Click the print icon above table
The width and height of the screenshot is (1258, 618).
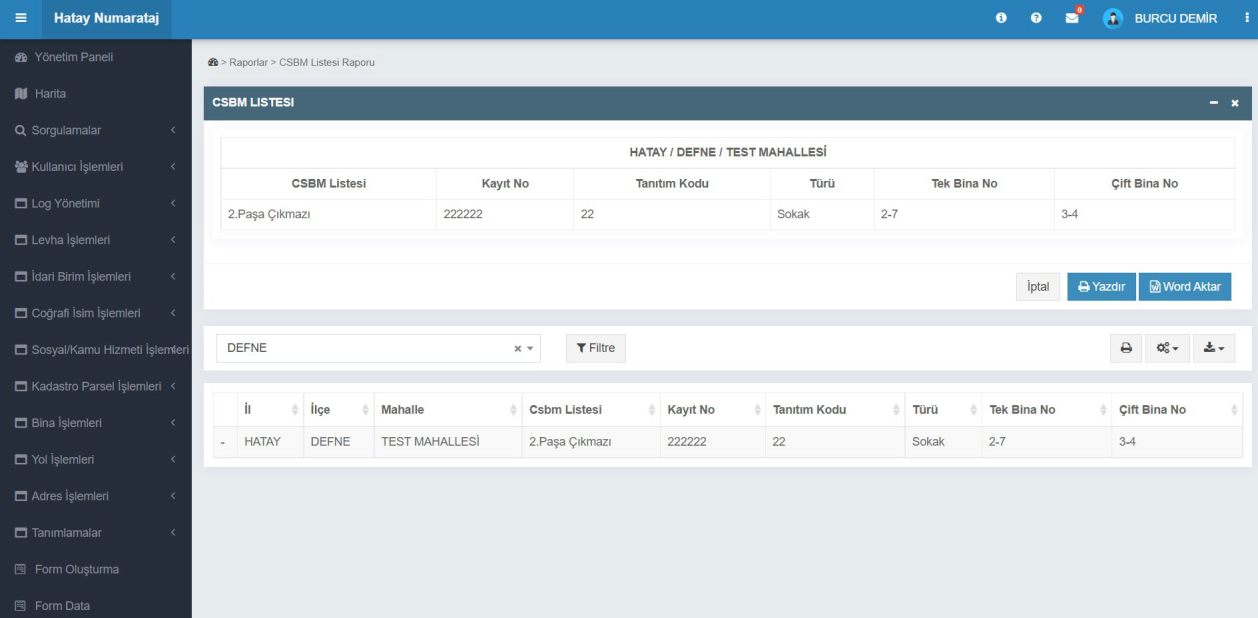click(x=1125, y=348)
